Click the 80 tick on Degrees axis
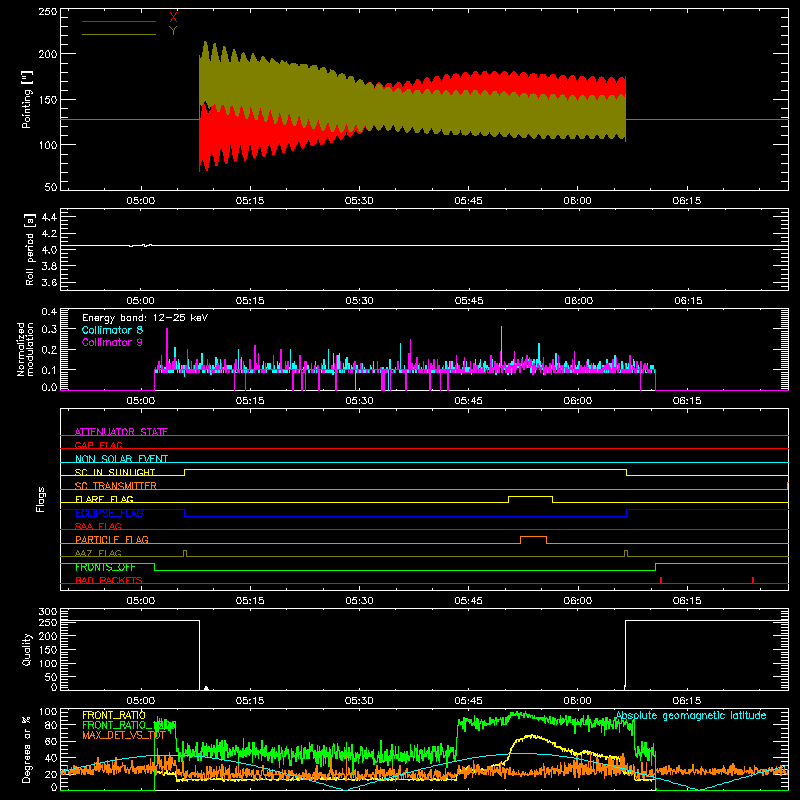Viewport: 800px width, 800px height. pos(51,725)
